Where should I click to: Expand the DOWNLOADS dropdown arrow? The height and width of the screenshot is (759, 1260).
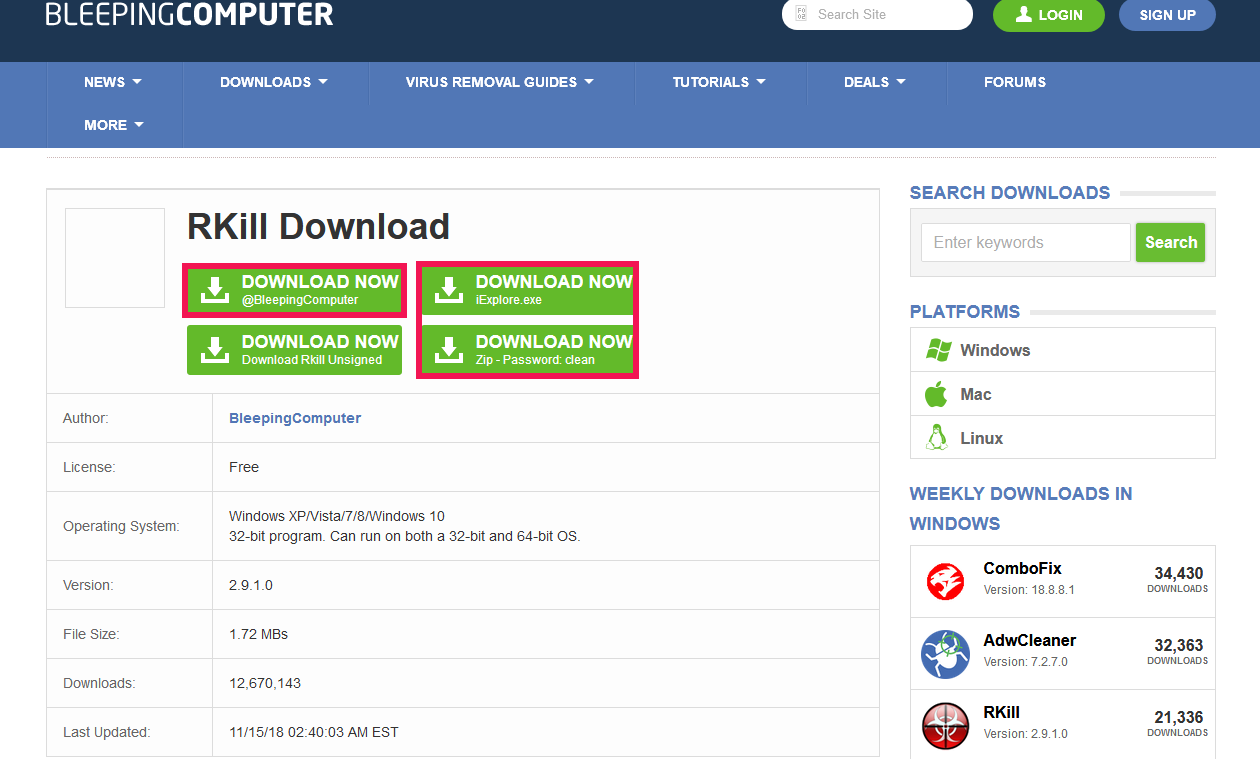323,82
